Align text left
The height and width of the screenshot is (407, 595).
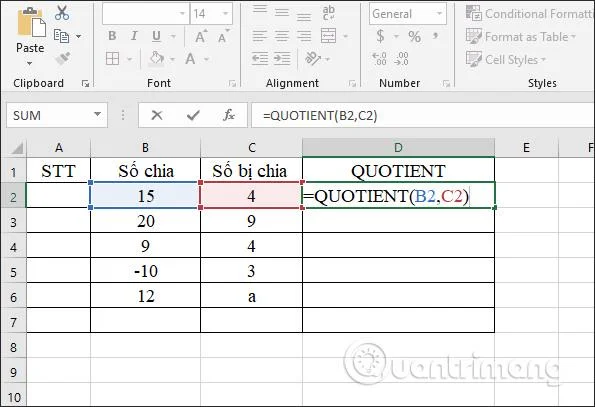260,36
